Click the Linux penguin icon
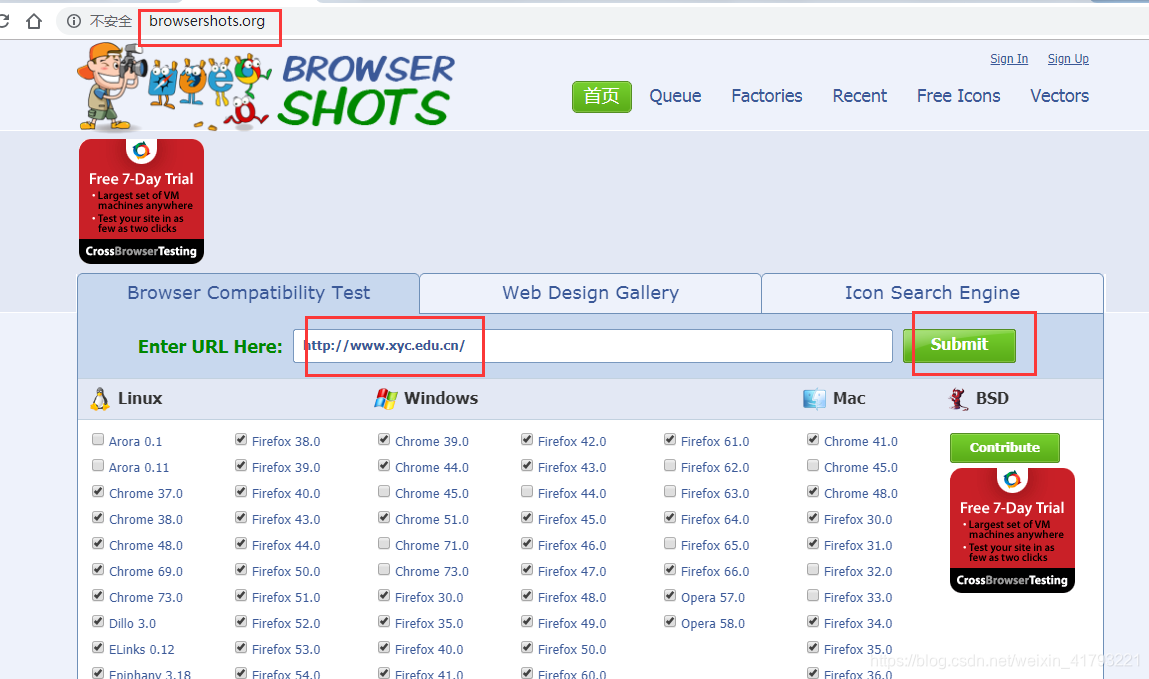Screen dimensions: 1149x679 (100, 398)
